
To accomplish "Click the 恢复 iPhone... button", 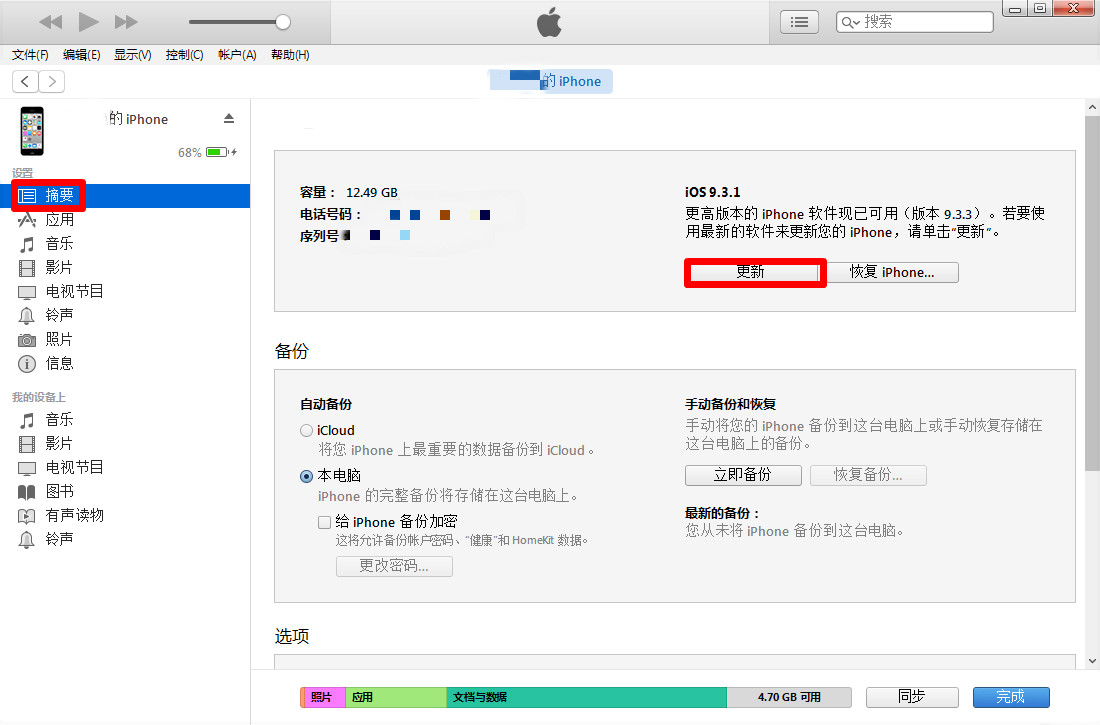I will point(892,272).
